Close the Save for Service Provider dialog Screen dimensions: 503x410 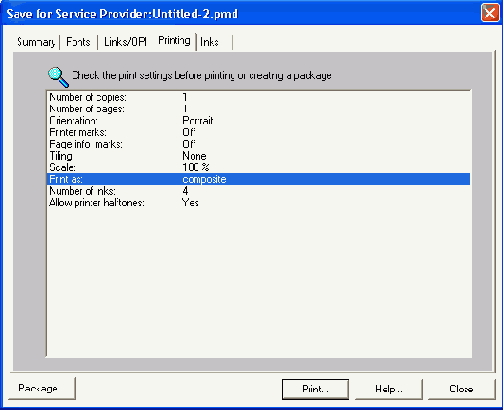pos(490,13)
